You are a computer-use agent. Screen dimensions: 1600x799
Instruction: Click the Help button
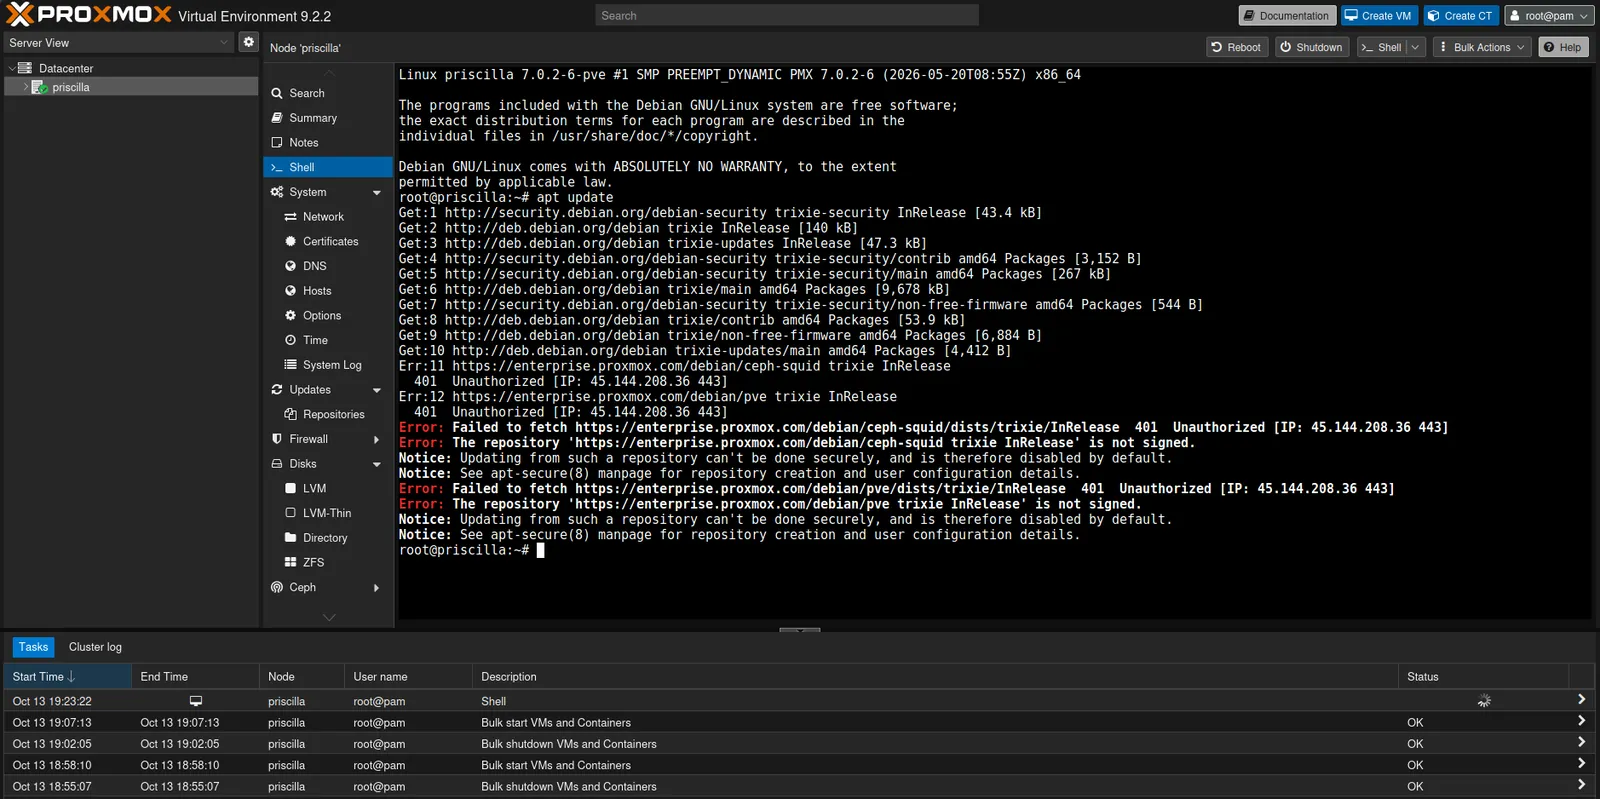[x=1563, y=47]
